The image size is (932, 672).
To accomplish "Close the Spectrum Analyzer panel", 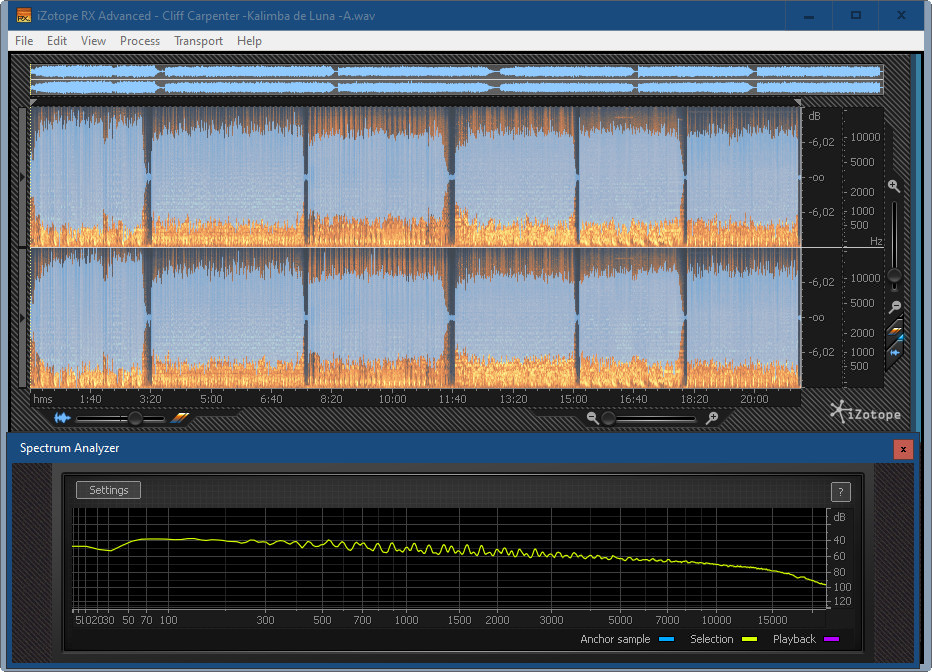I will [x=903, y=449].
